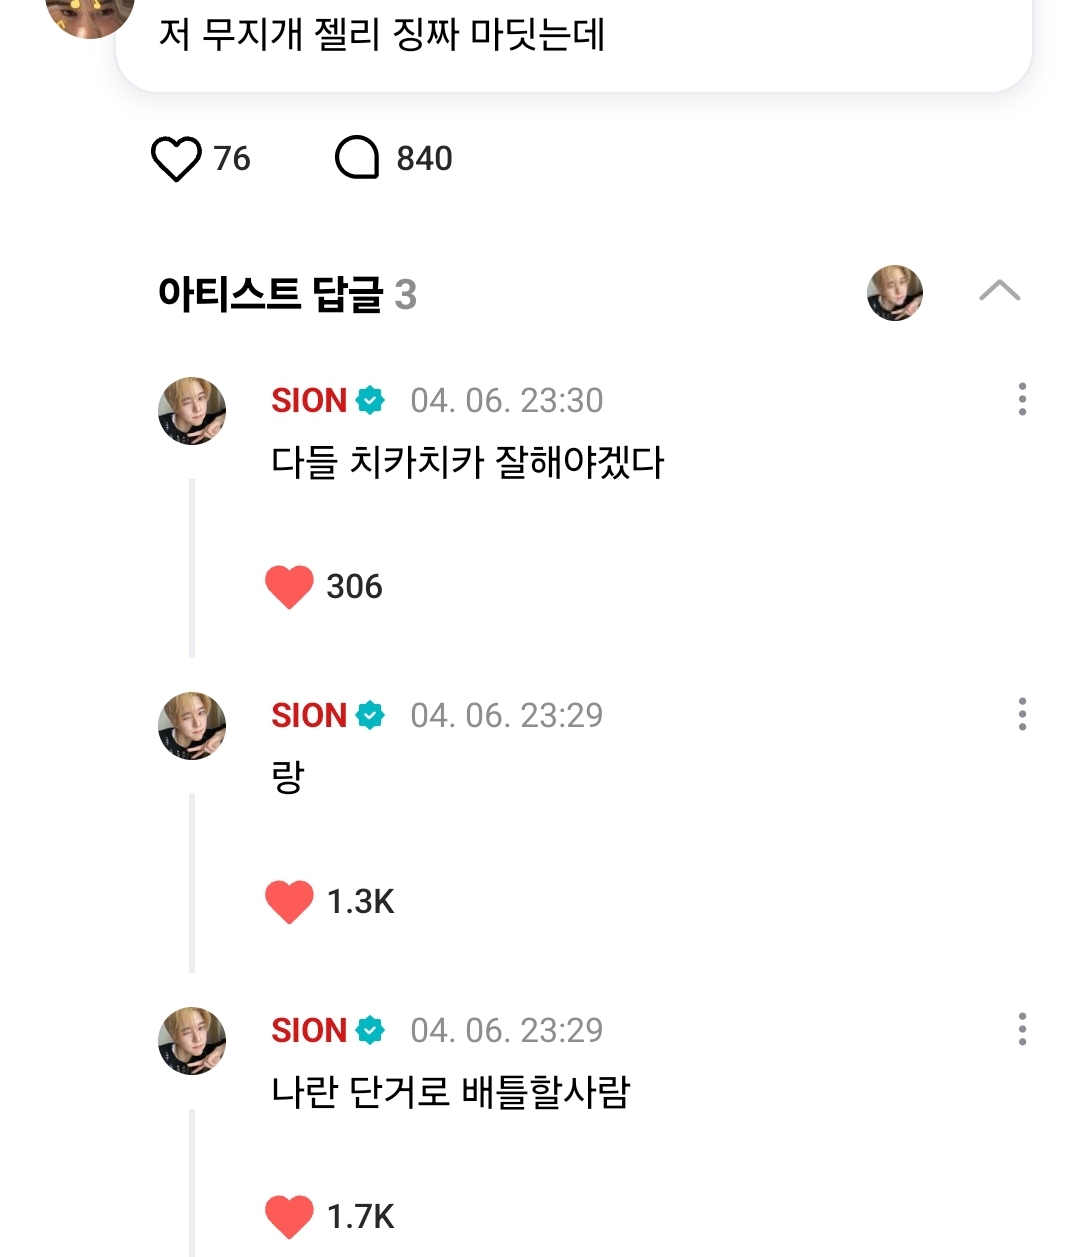Open SION's name link on the 23:30 reply

point(309,401)
